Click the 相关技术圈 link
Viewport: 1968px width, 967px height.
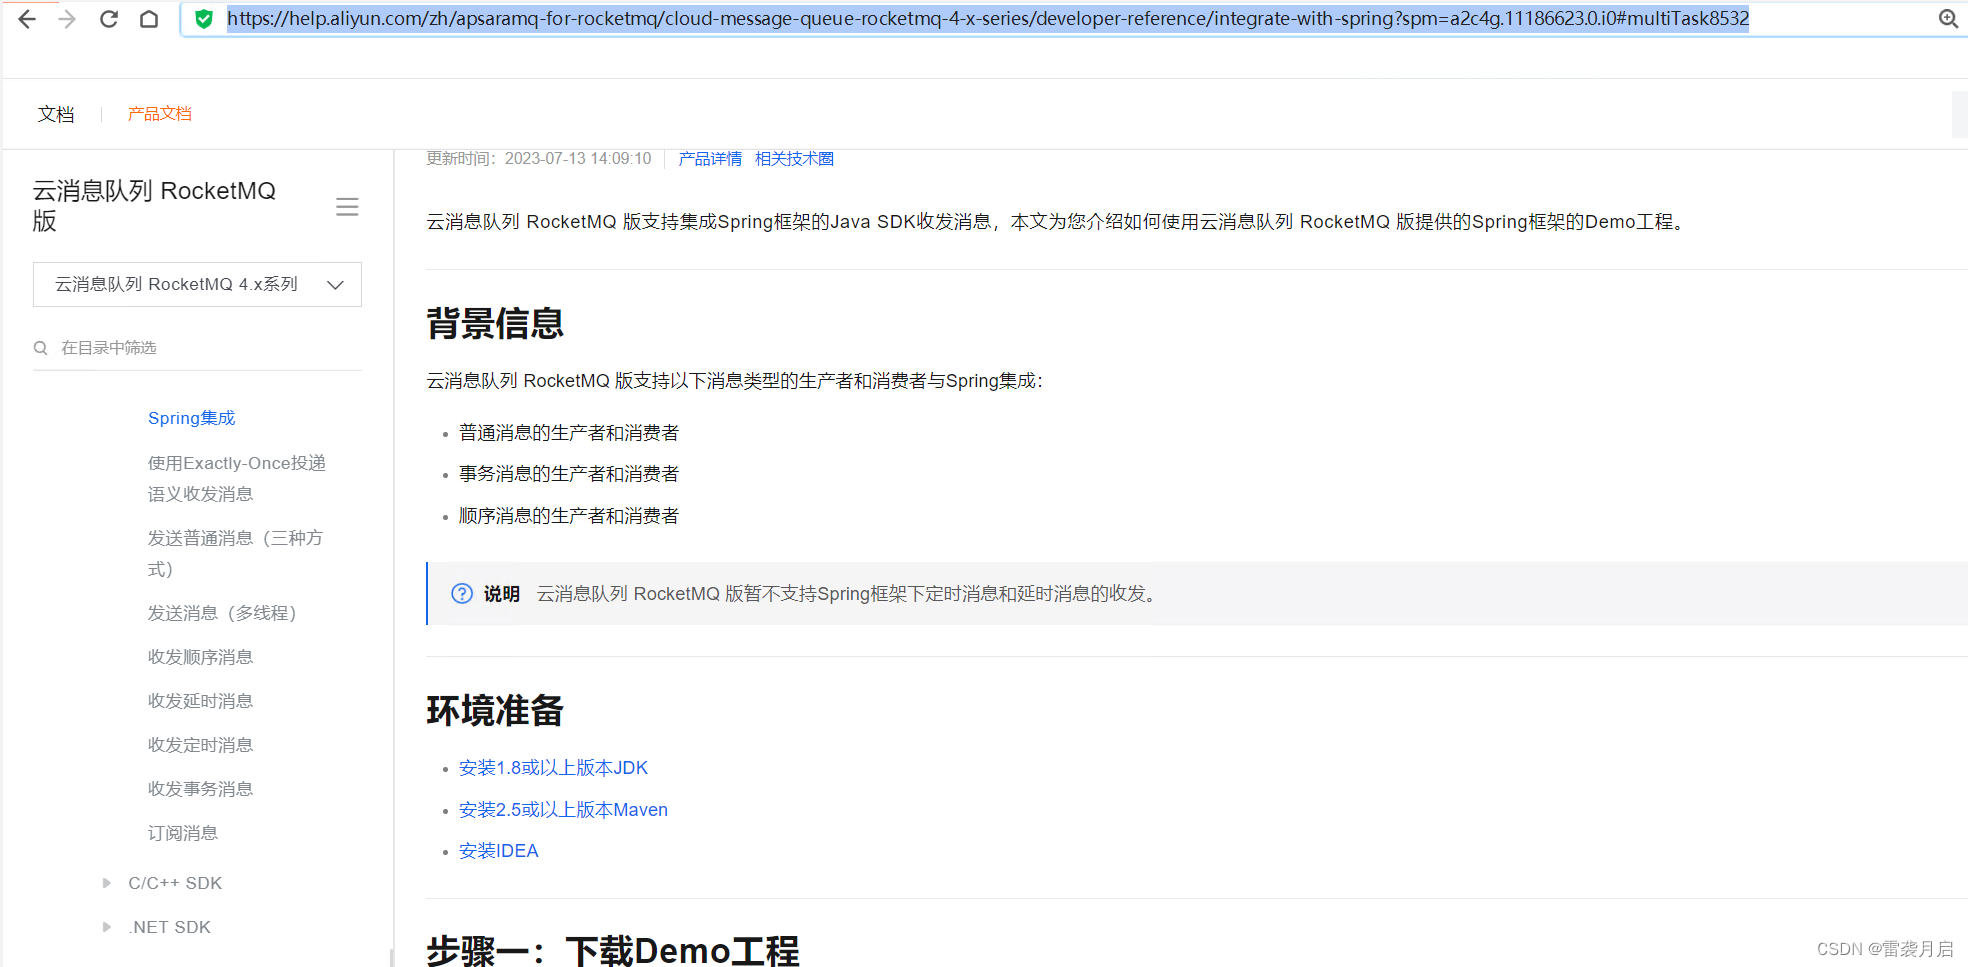(794, 158)
